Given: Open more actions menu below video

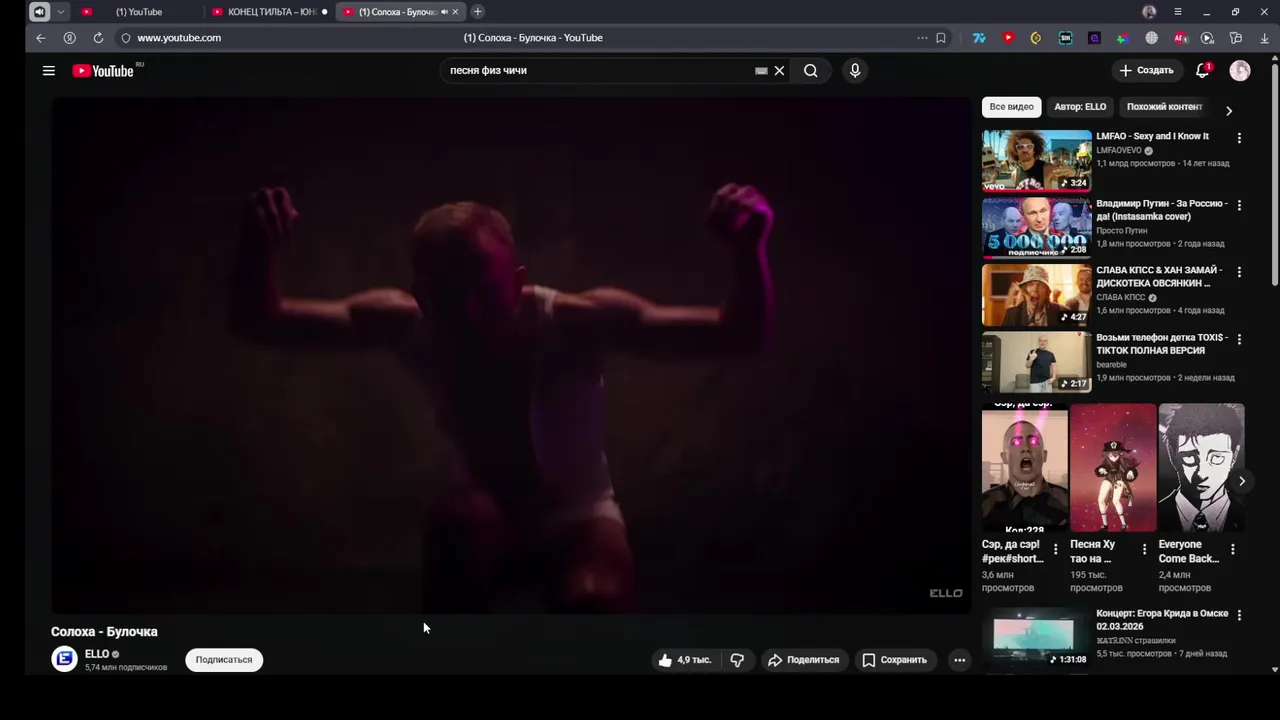Looking at the screenshot, I should click(959, 660).
